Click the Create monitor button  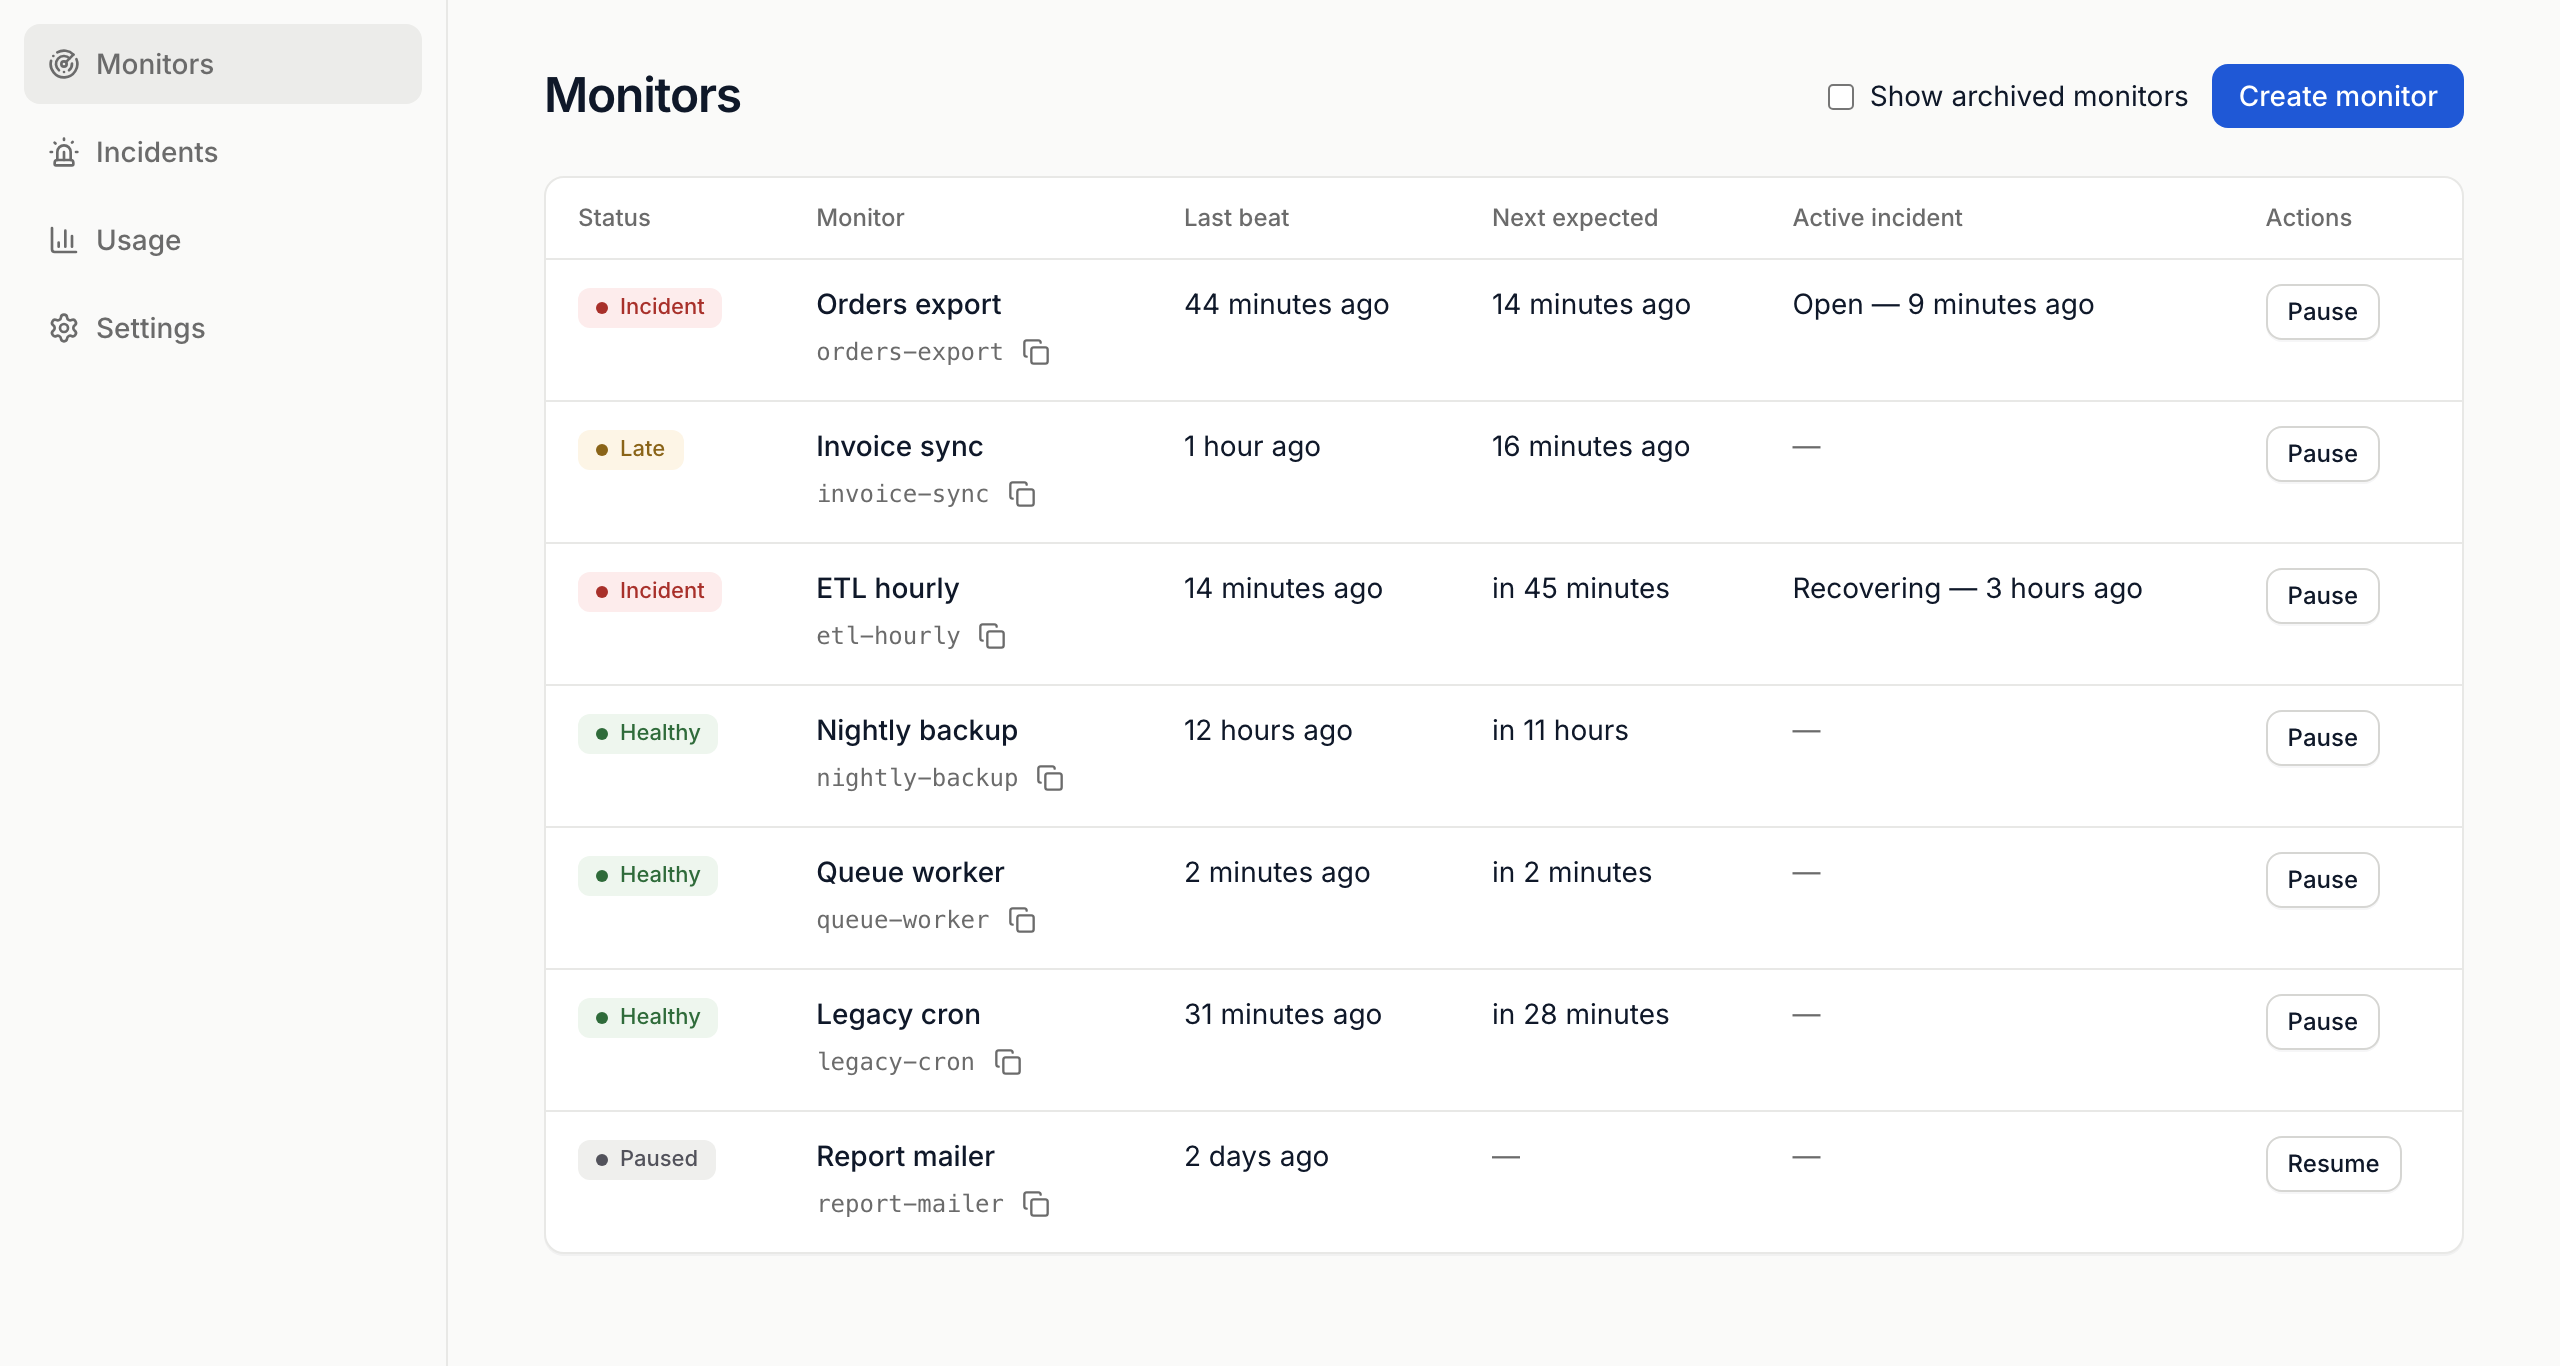2338,96
